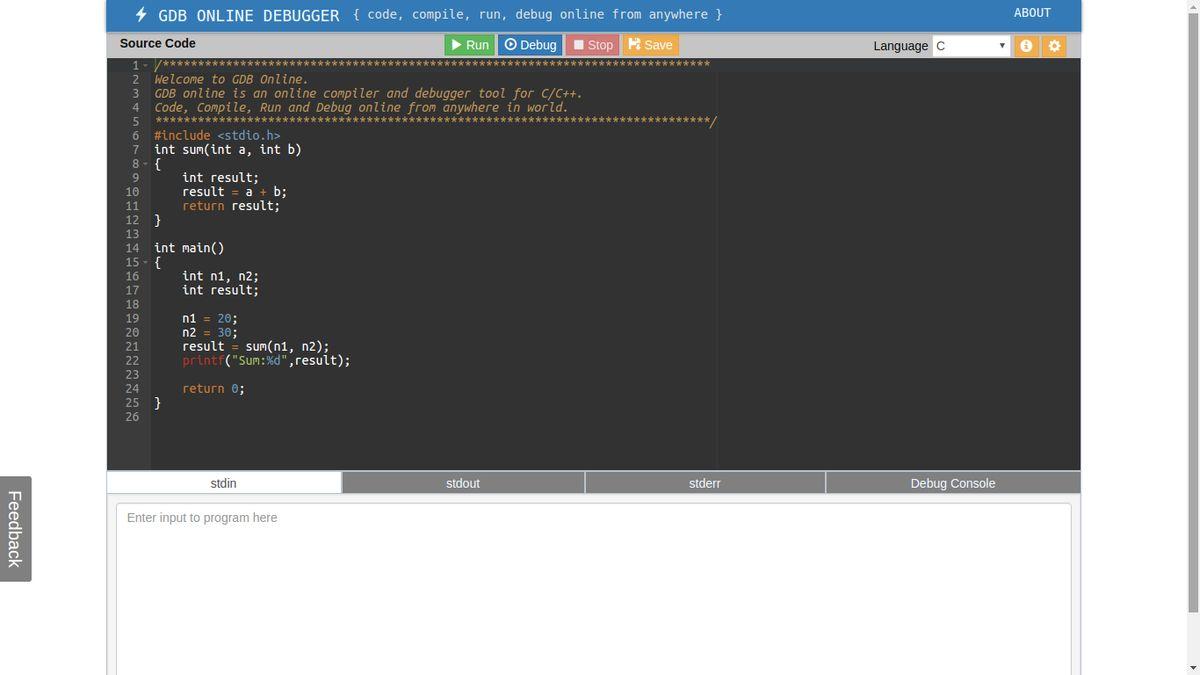Switch to the Debug Console tab
The height and width of the screenshot is (675, 1200).
[x=953, y=483]
